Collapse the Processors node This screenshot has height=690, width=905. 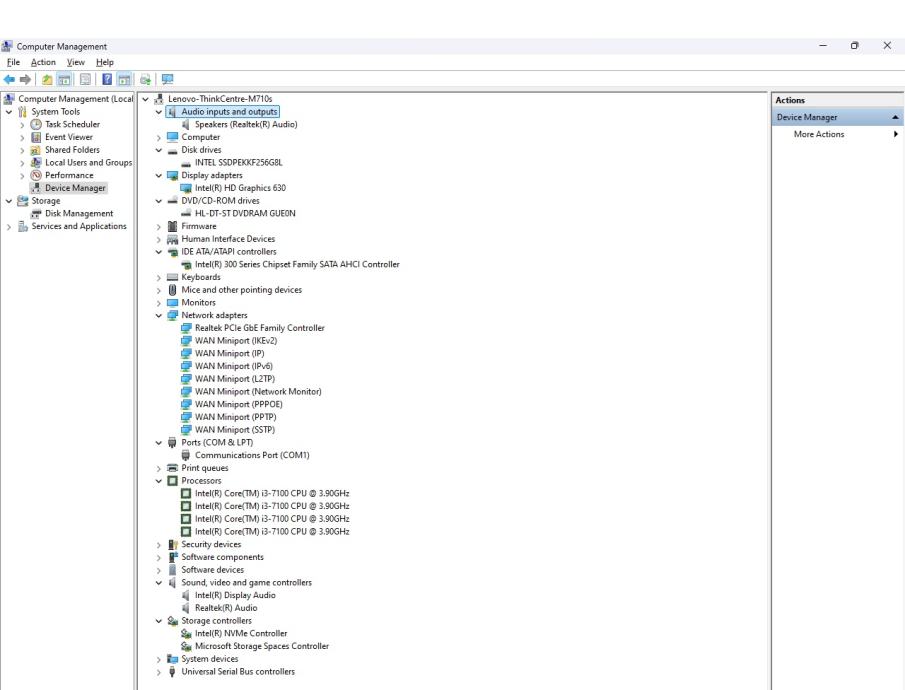159,481
